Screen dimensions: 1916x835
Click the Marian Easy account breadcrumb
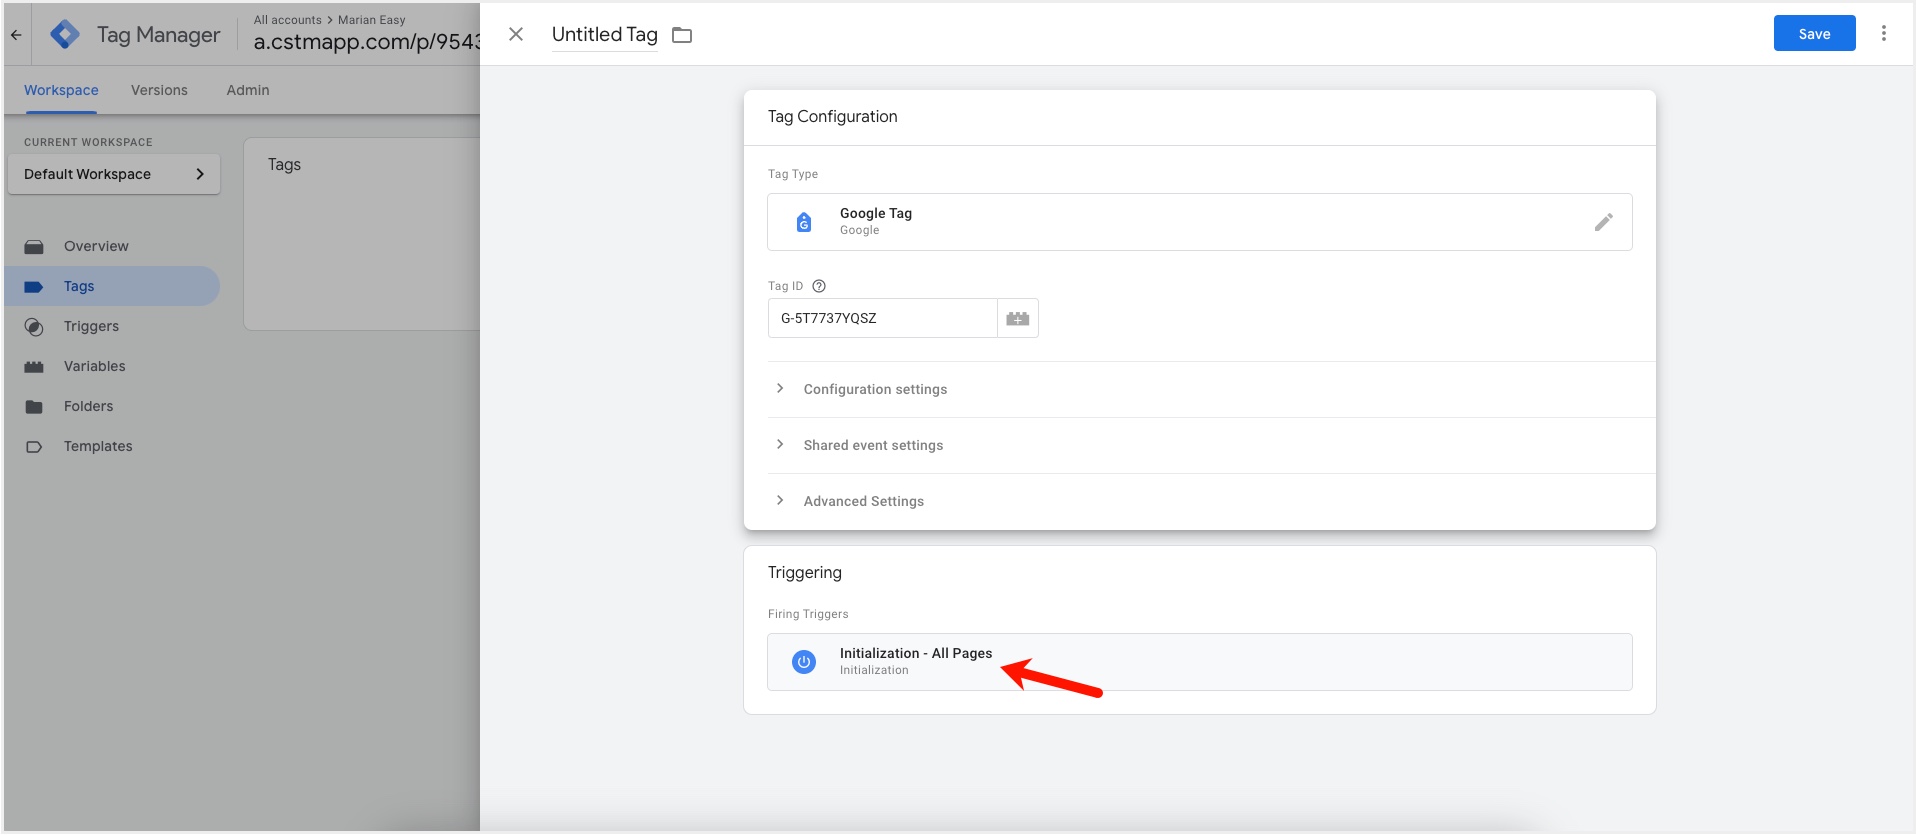click(x=372, y=20)
